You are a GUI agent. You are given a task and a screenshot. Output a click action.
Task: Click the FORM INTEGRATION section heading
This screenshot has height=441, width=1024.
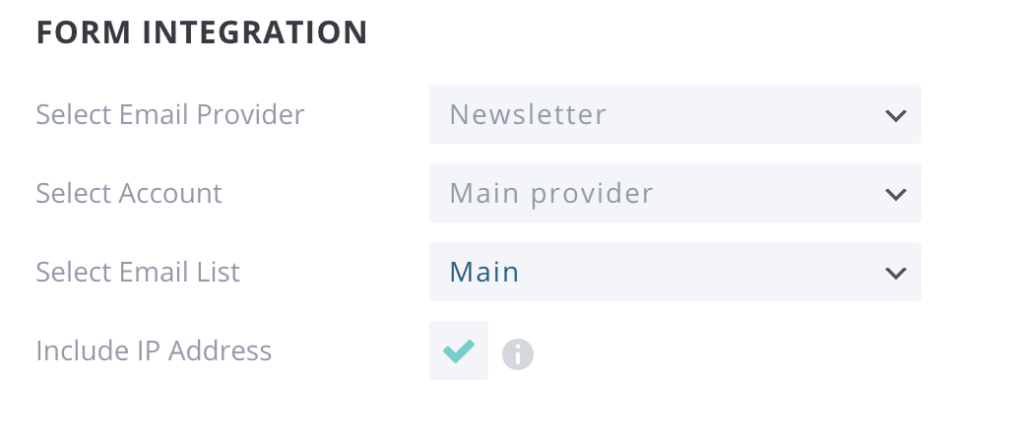click(202, 33)
